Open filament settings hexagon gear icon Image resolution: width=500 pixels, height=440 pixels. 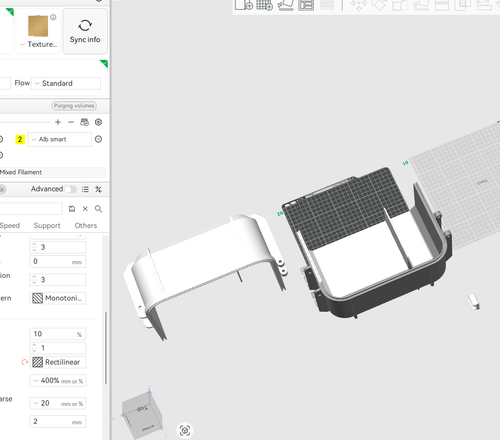coord(98,122)
